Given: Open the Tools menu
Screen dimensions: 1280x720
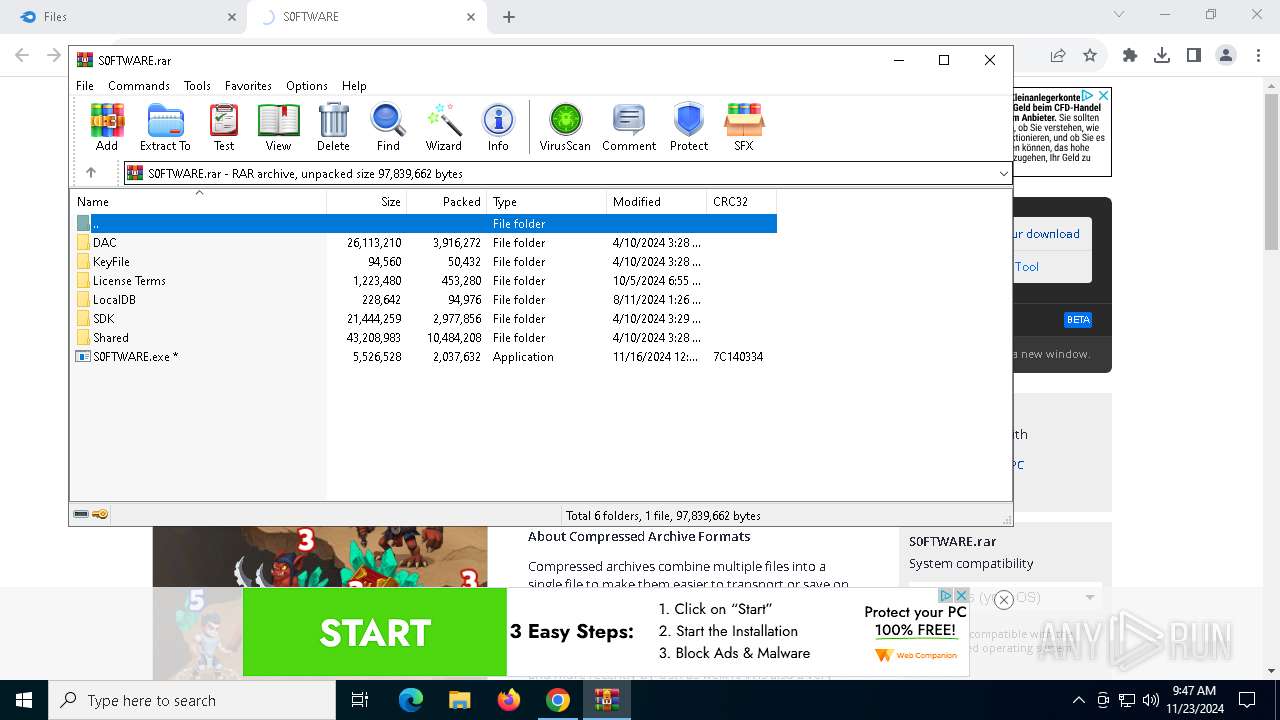Looking at the screenshot, I should pyautogui.click(x=197, y=86).
